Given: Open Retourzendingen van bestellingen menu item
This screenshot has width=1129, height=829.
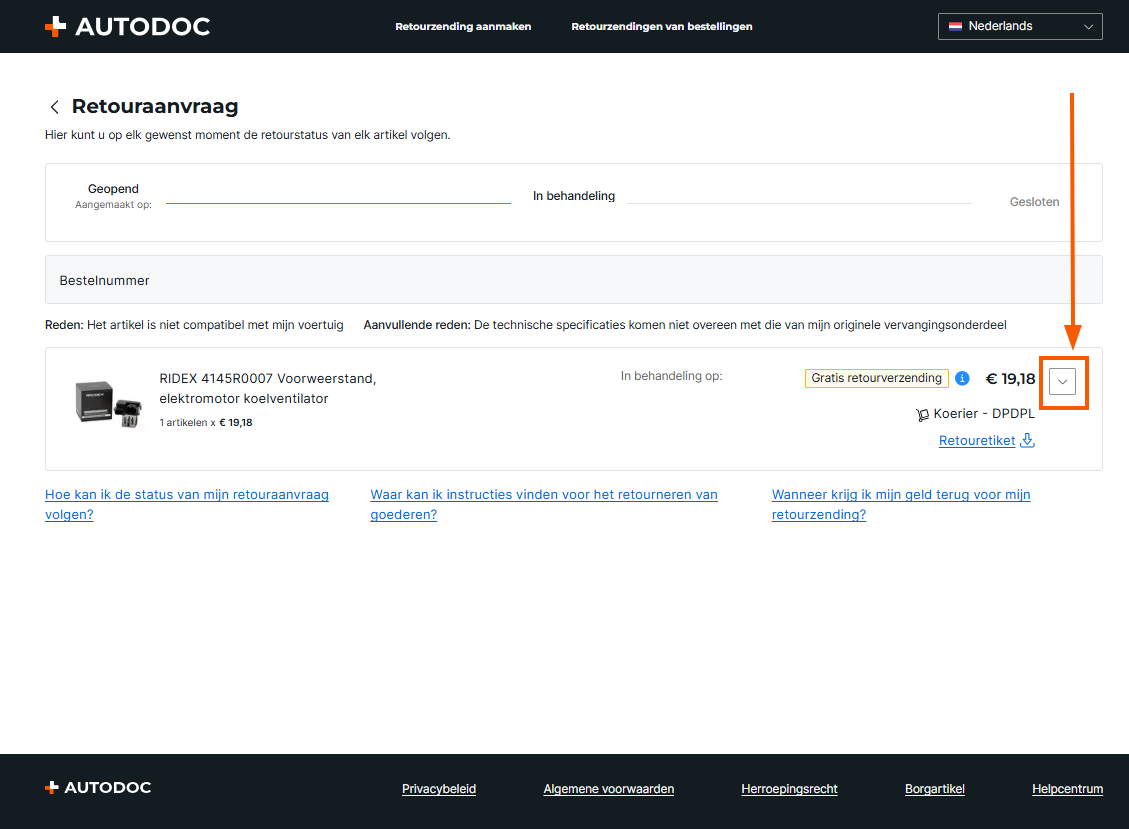Looking at the screenshot, I should (x=661, y=27).
